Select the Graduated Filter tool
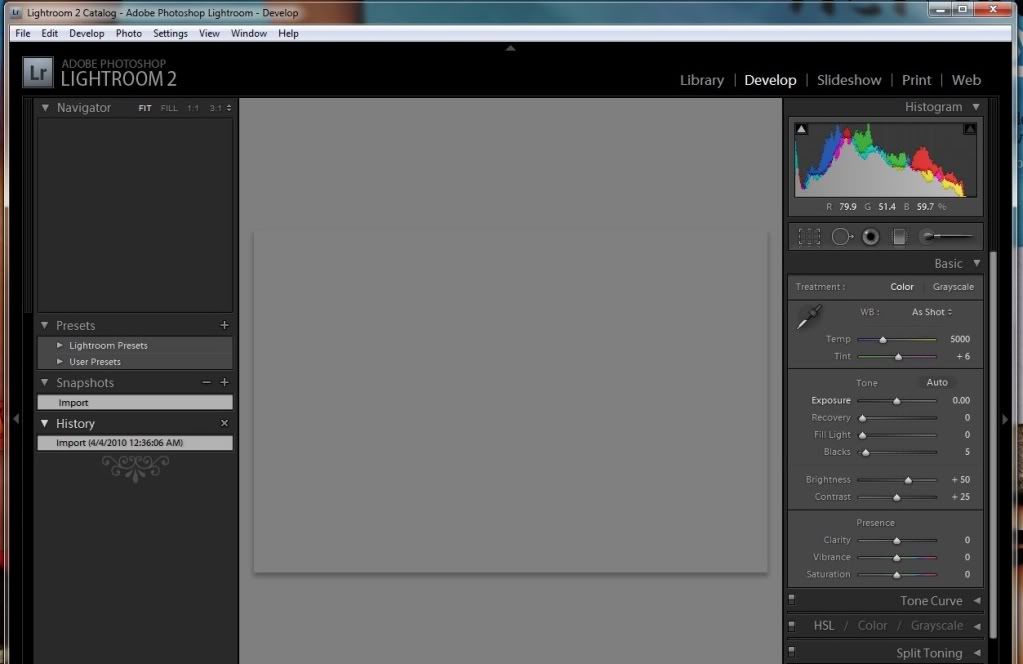The width and height of the screenshot is (1023, 664). pos(899,237)
